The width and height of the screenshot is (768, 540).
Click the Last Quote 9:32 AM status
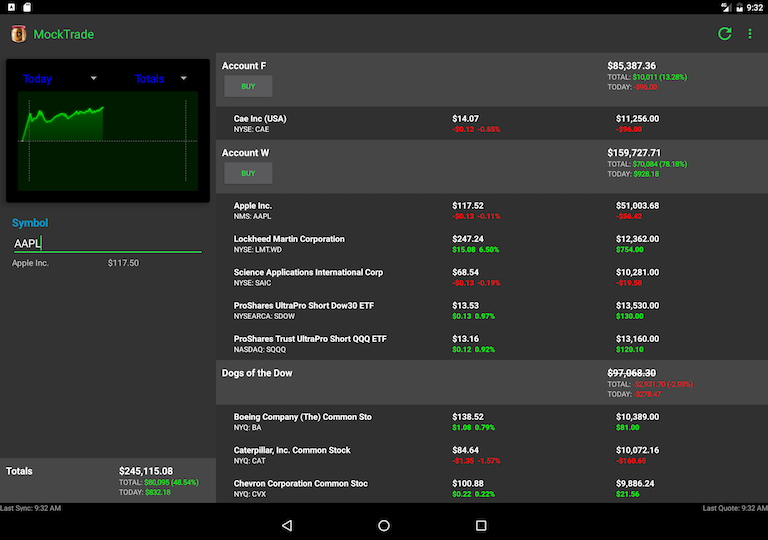[x=735, y=508]
